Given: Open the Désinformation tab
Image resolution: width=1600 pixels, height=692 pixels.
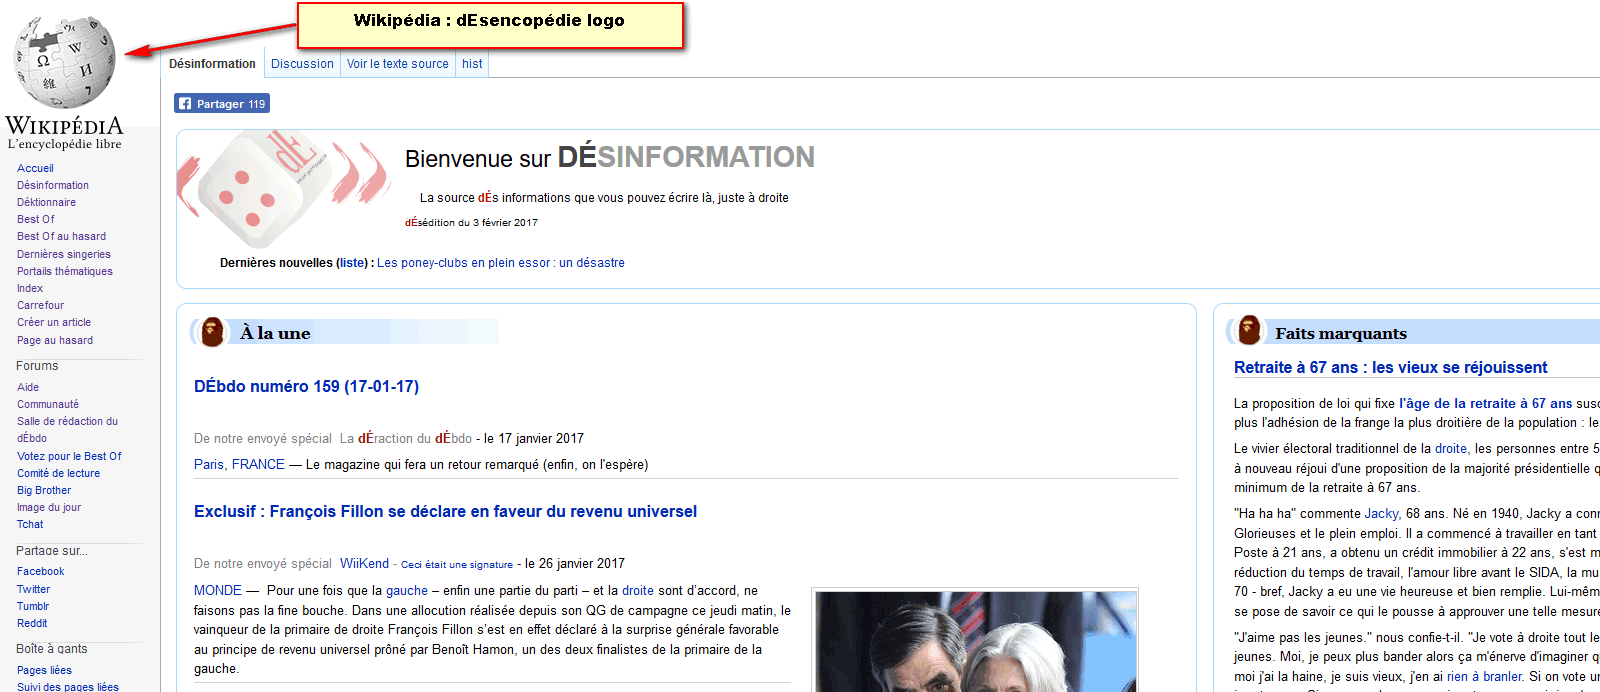Looking at the screenshot, I should 212,64.
